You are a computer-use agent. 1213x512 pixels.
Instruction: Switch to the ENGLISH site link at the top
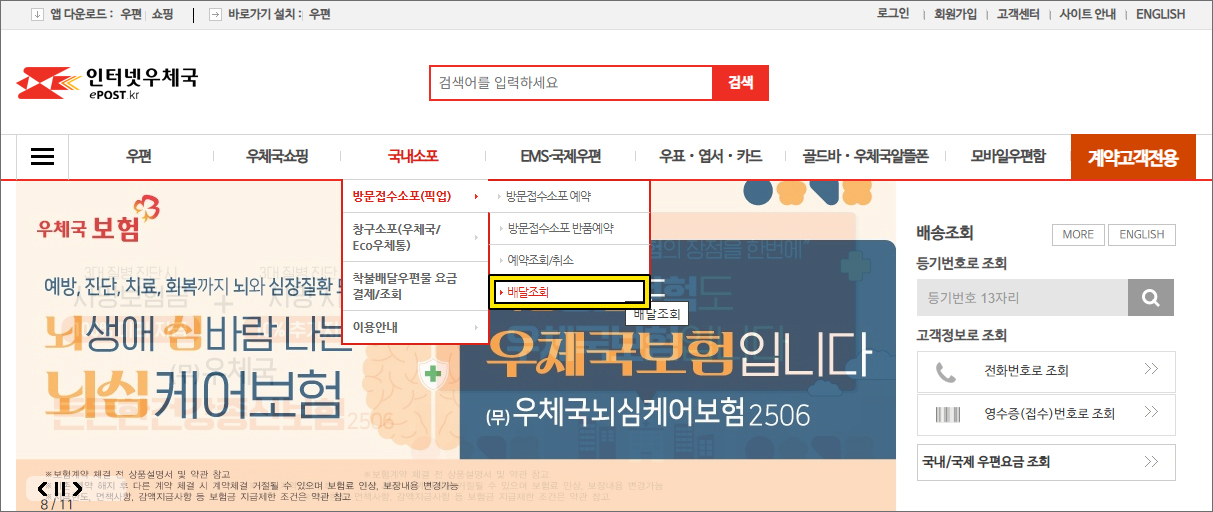click(x=1160, y=14)
